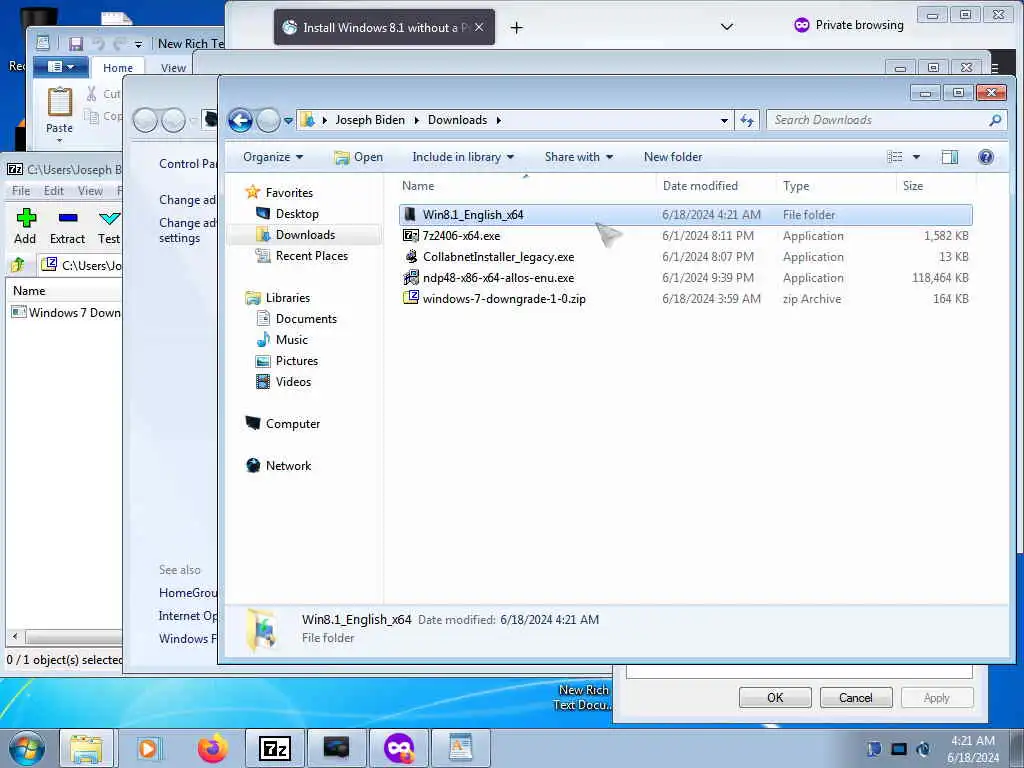Open View menu in 7-Zip
The width and height of the screenshot is (1024, 768).
pyautogui.click(x=90, y=191)
